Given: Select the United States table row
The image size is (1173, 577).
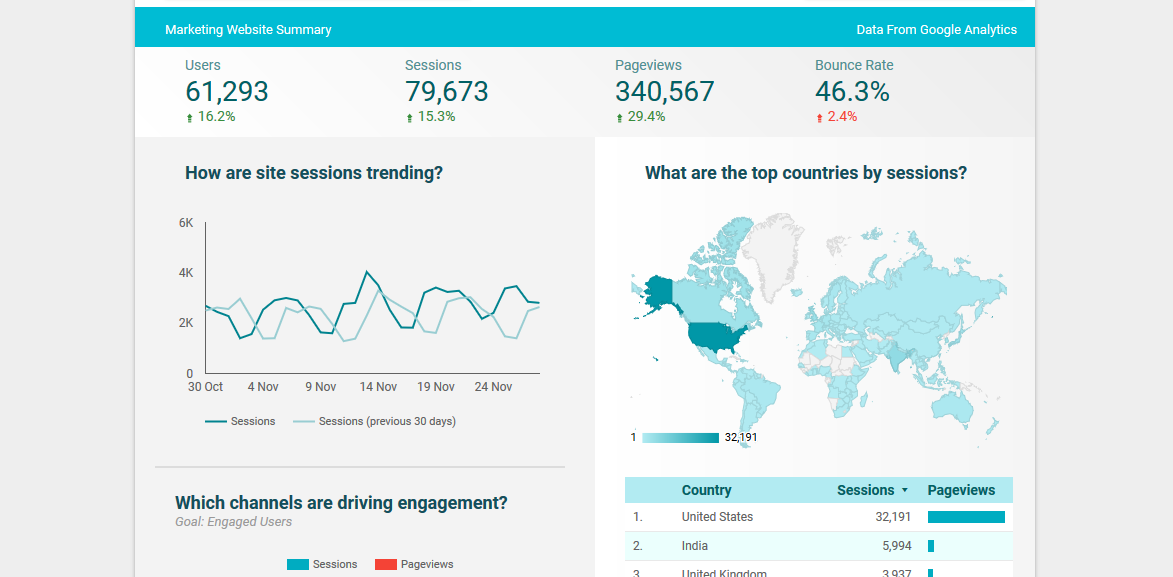Looking at the screenshot, I should (x=717, y=517).
